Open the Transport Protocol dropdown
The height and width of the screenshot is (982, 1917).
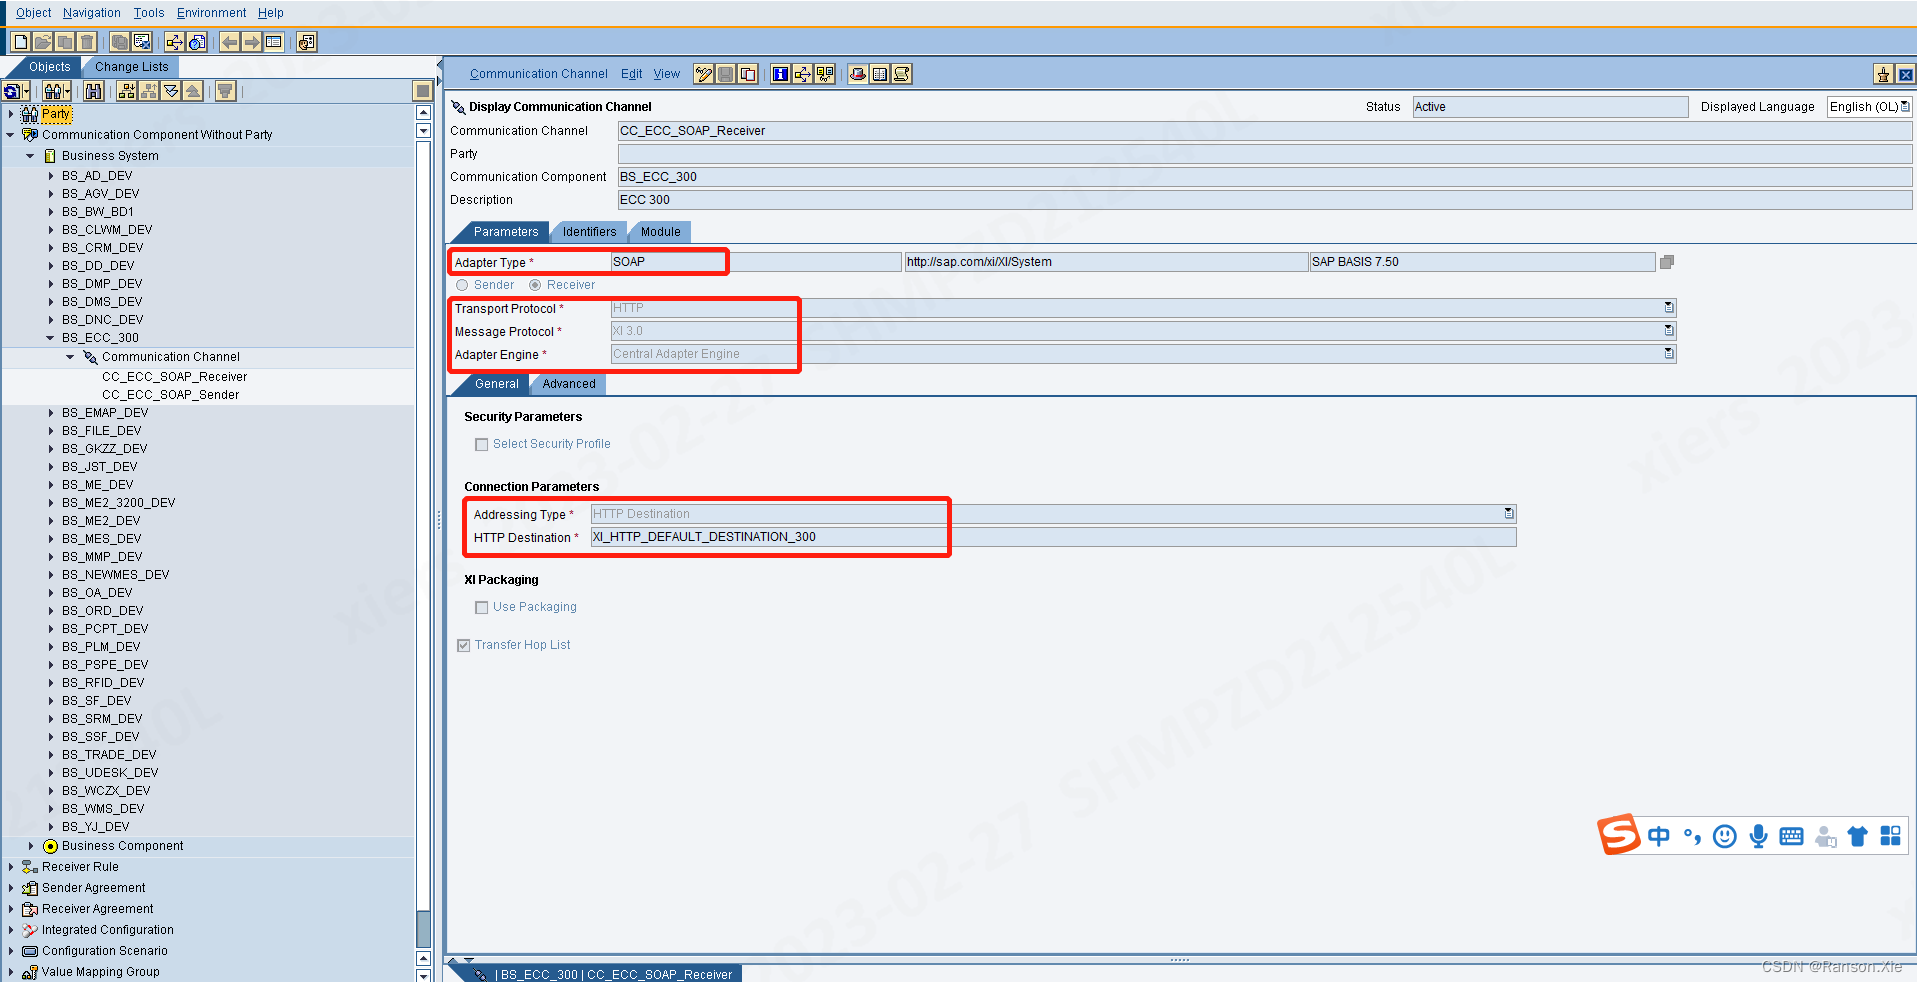click(1668, 308)
